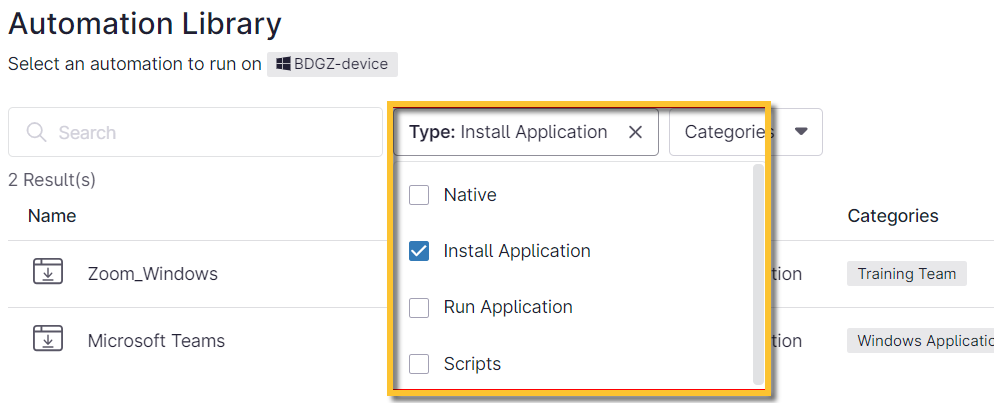Click the Zoom_Windows install icon
The image size is (994, 403).
pos(48,272)
